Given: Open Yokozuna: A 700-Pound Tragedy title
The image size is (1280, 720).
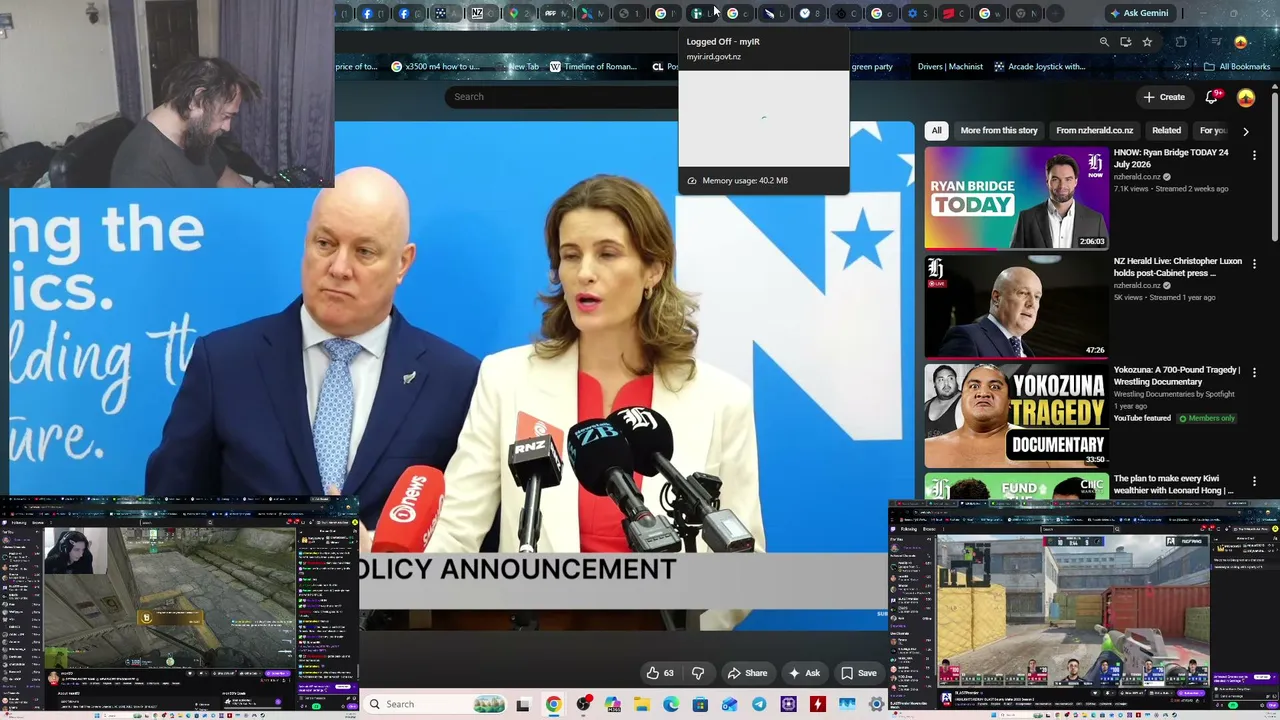Looking at the screenshot, I should tap(1177, 376).
